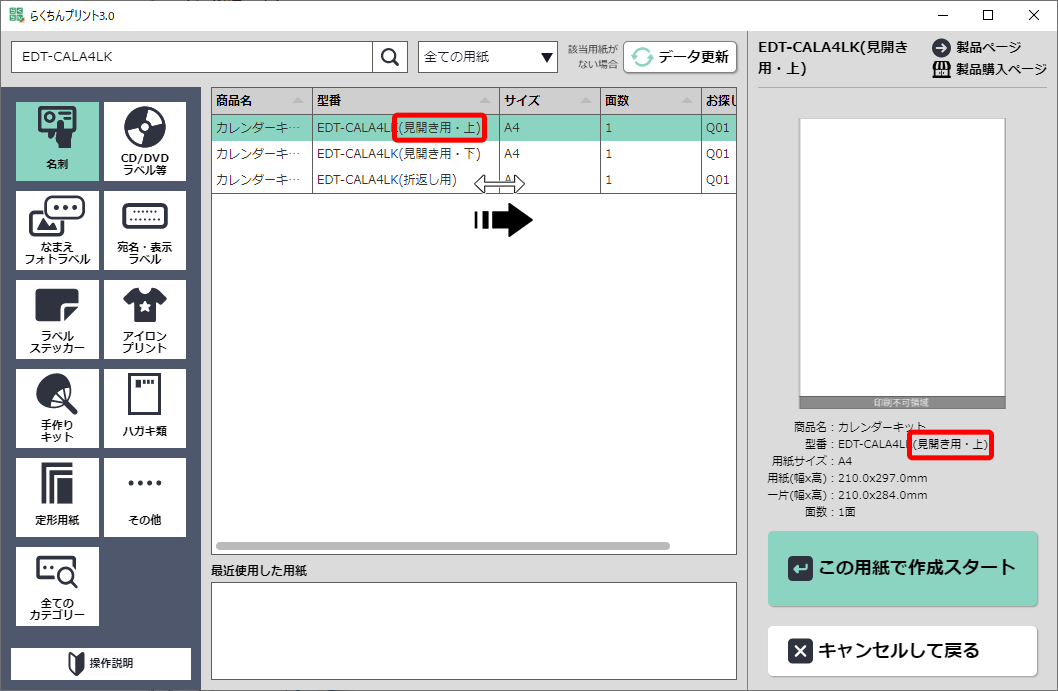Open the 製品ページ product page link
Viewport: 1058px width, 691px height.
point(977,47)
